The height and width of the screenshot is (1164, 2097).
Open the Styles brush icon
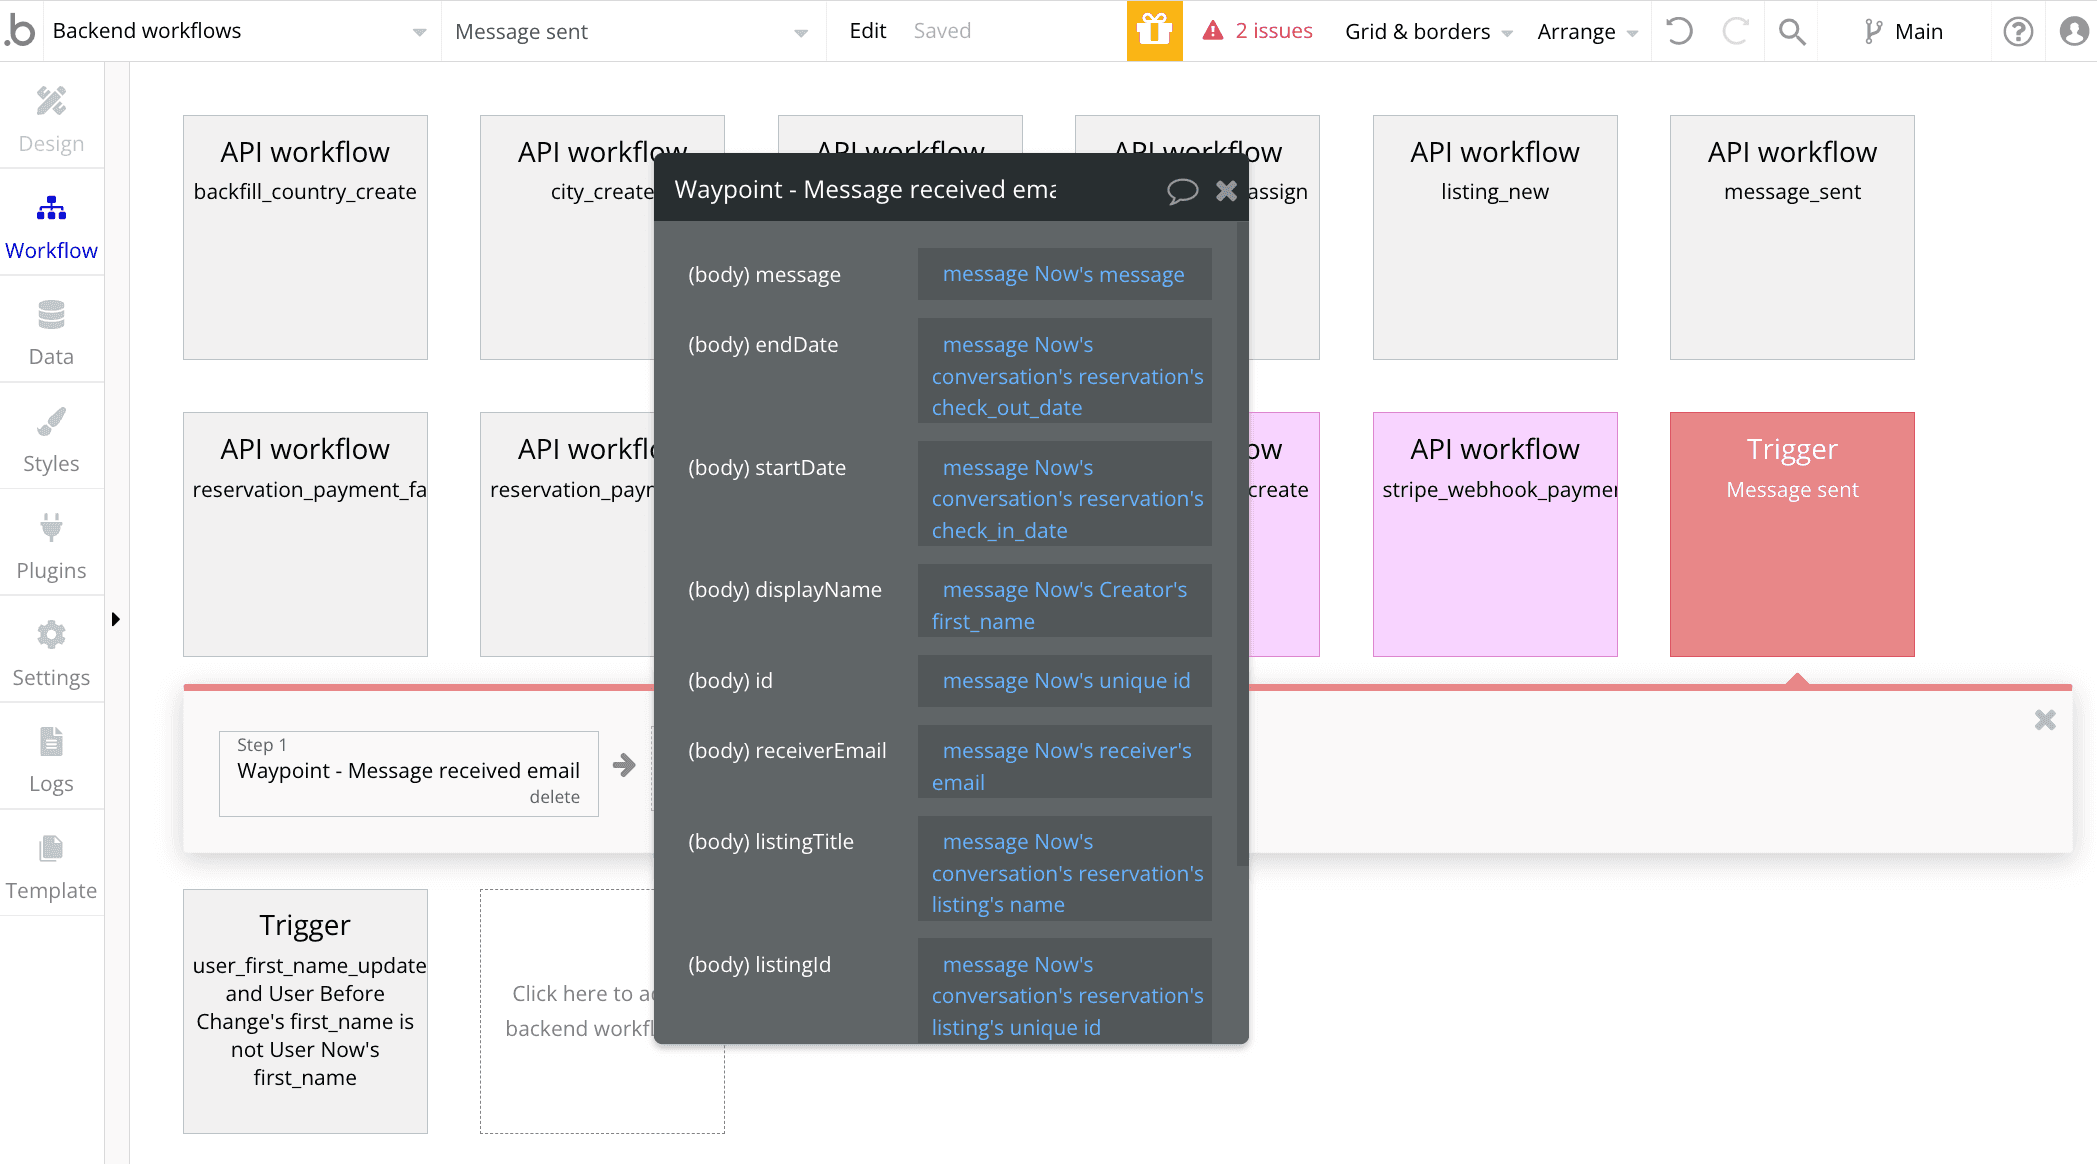click(x=51, y=422)
